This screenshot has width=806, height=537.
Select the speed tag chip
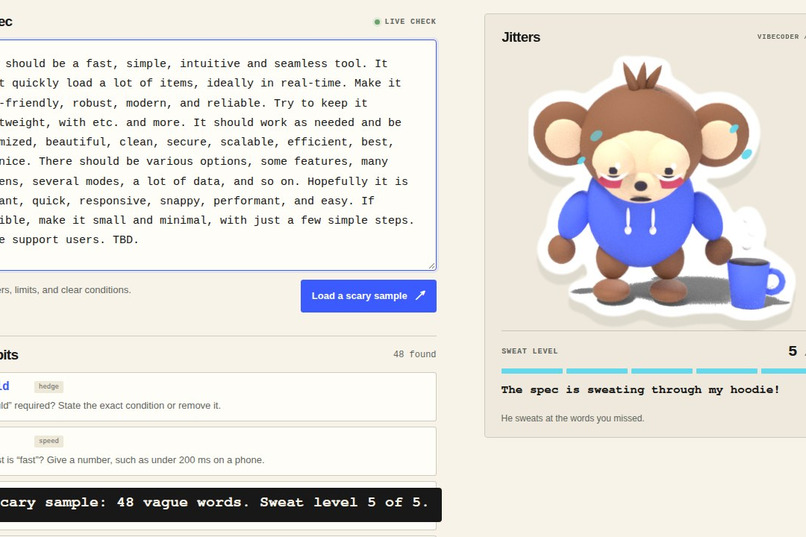click(49, 441)
